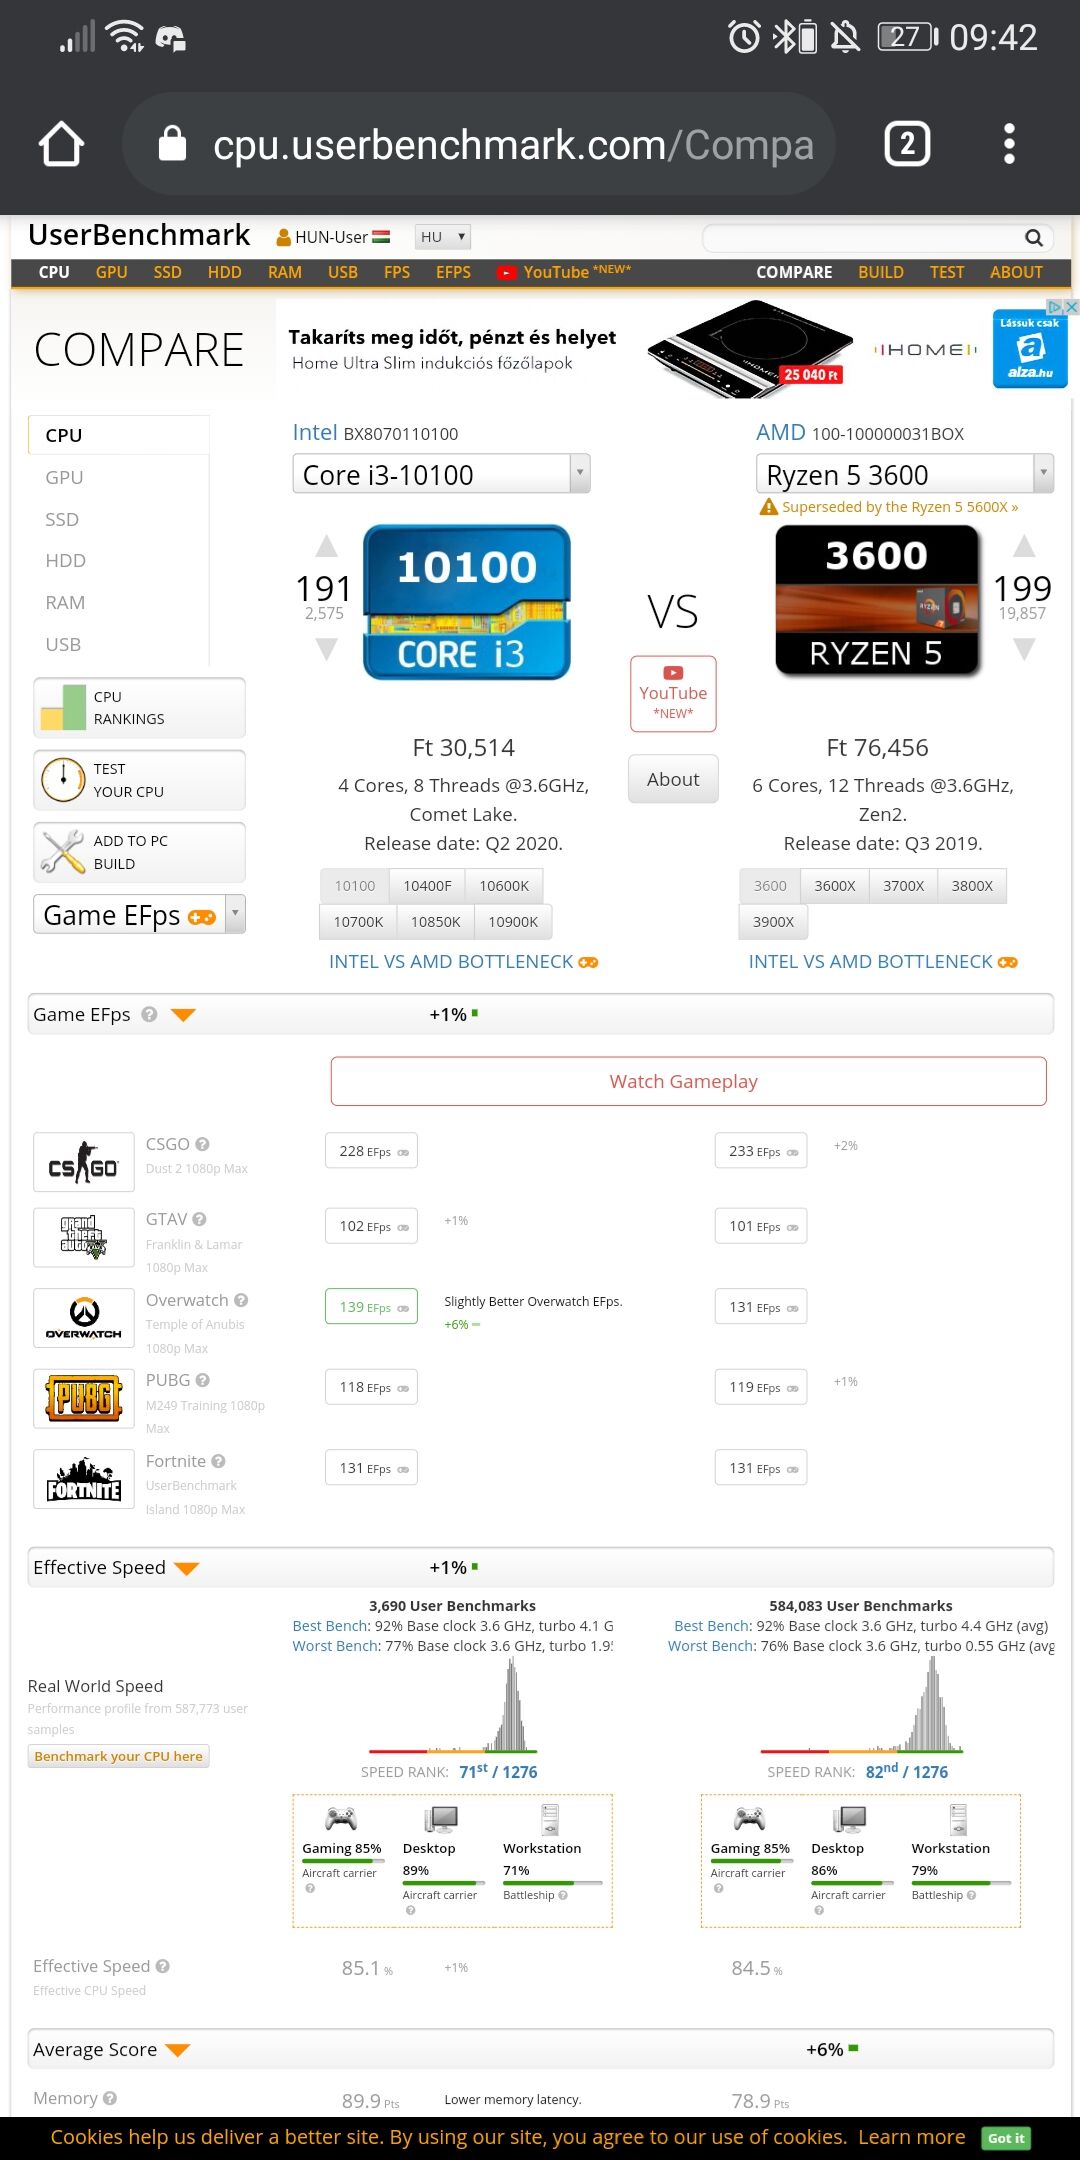Click the Add to PC Build tools icon
The width and height of the screenshot is (1080, 2160).
click(63, 852)
